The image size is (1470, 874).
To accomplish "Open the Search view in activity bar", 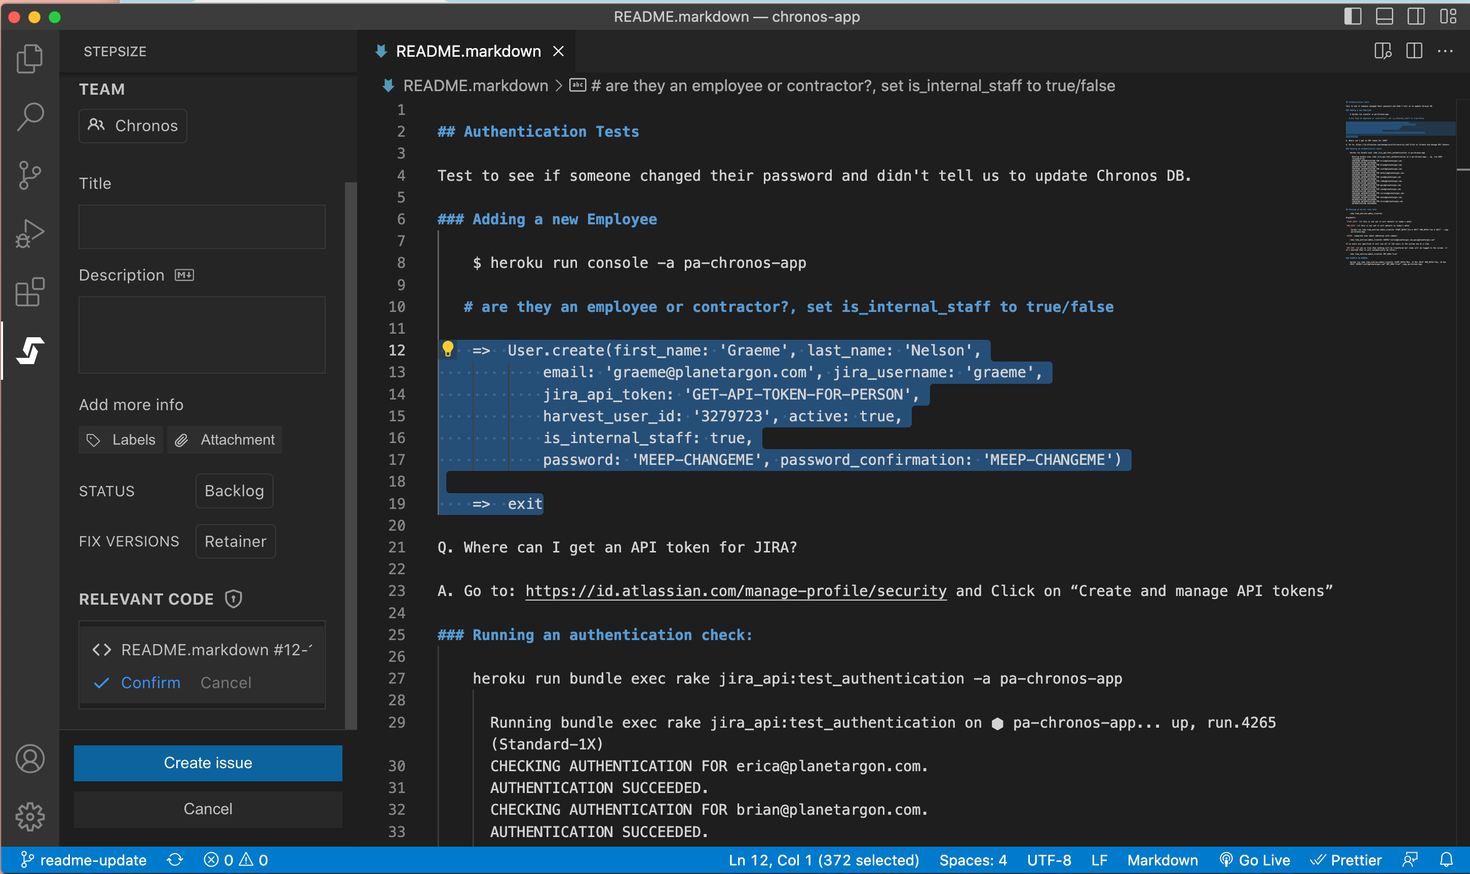I will (30, 116).
